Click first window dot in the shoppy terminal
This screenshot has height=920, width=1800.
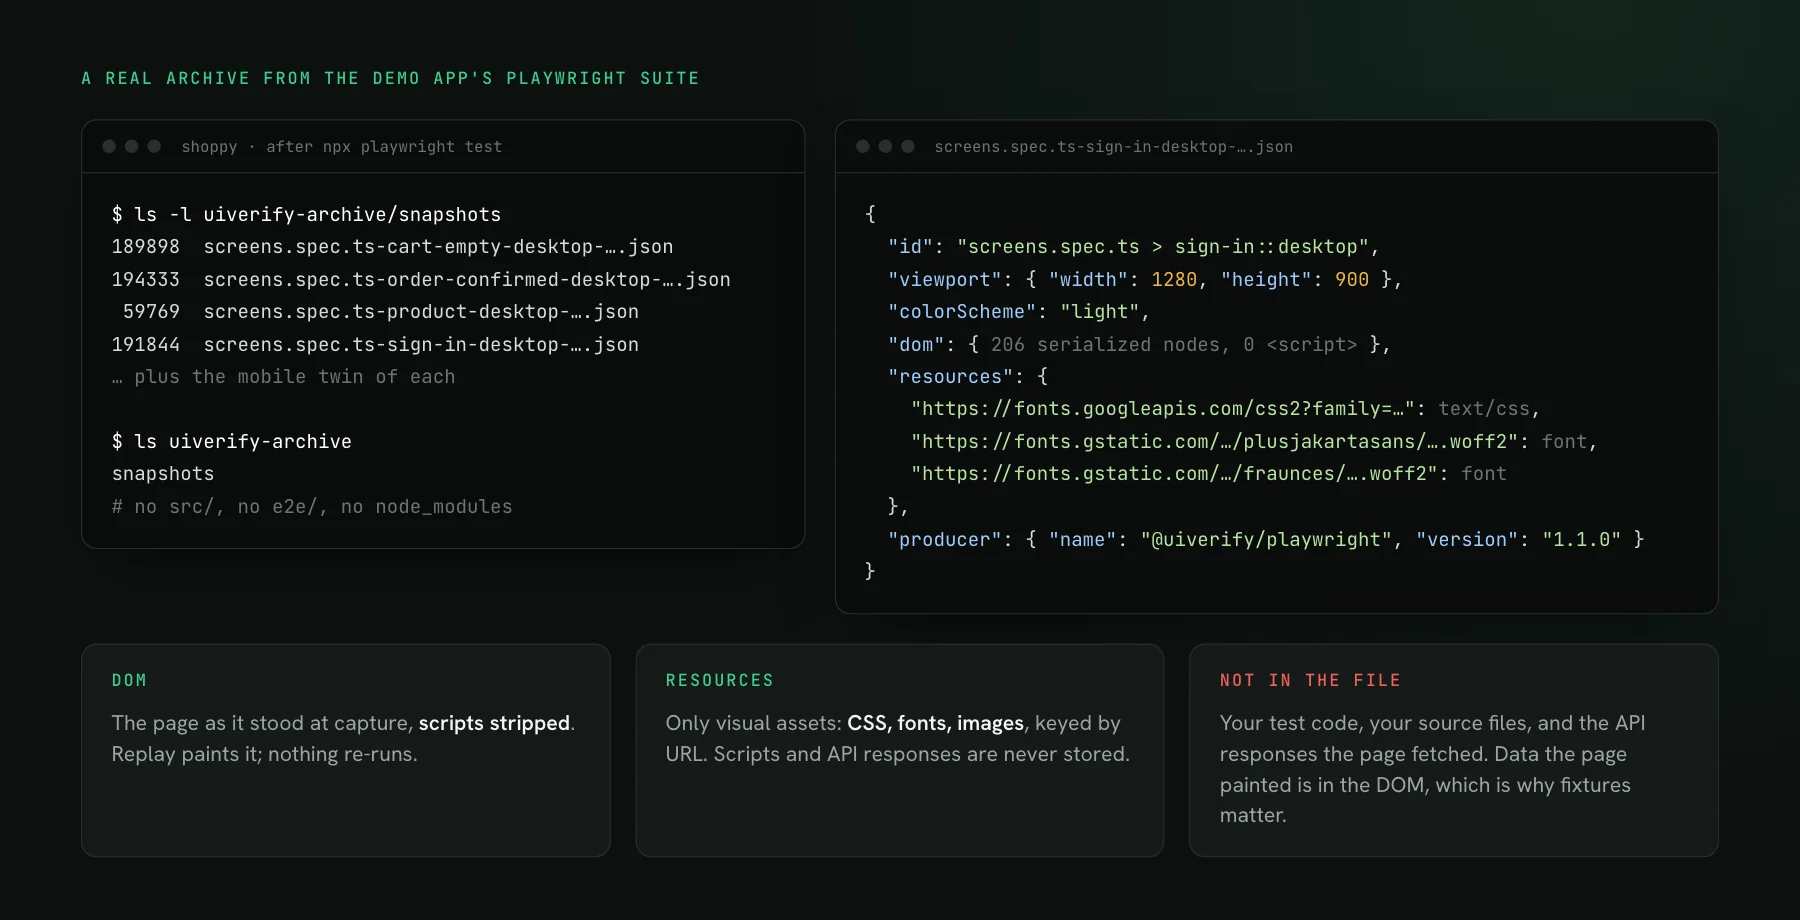tap(109, 147)
